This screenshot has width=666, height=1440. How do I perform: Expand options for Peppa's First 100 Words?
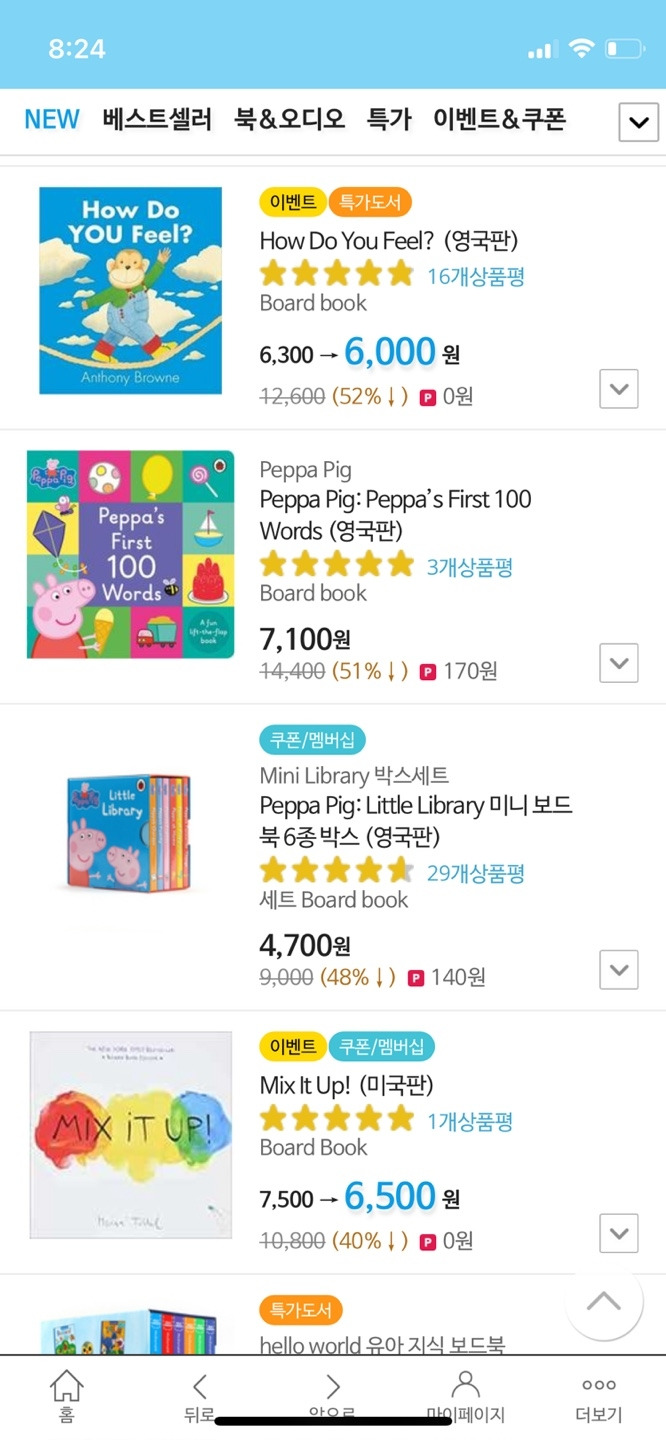click(x=619, y=663)
